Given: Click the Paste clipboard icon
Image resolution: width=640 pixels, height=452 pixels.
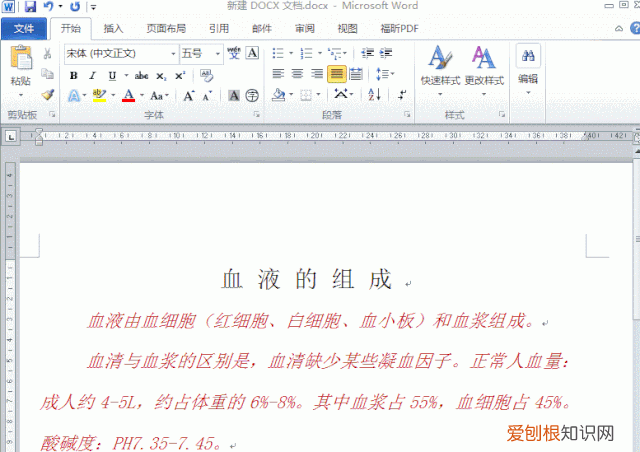Looking at the screenshot, I should [x=21, y=57].
